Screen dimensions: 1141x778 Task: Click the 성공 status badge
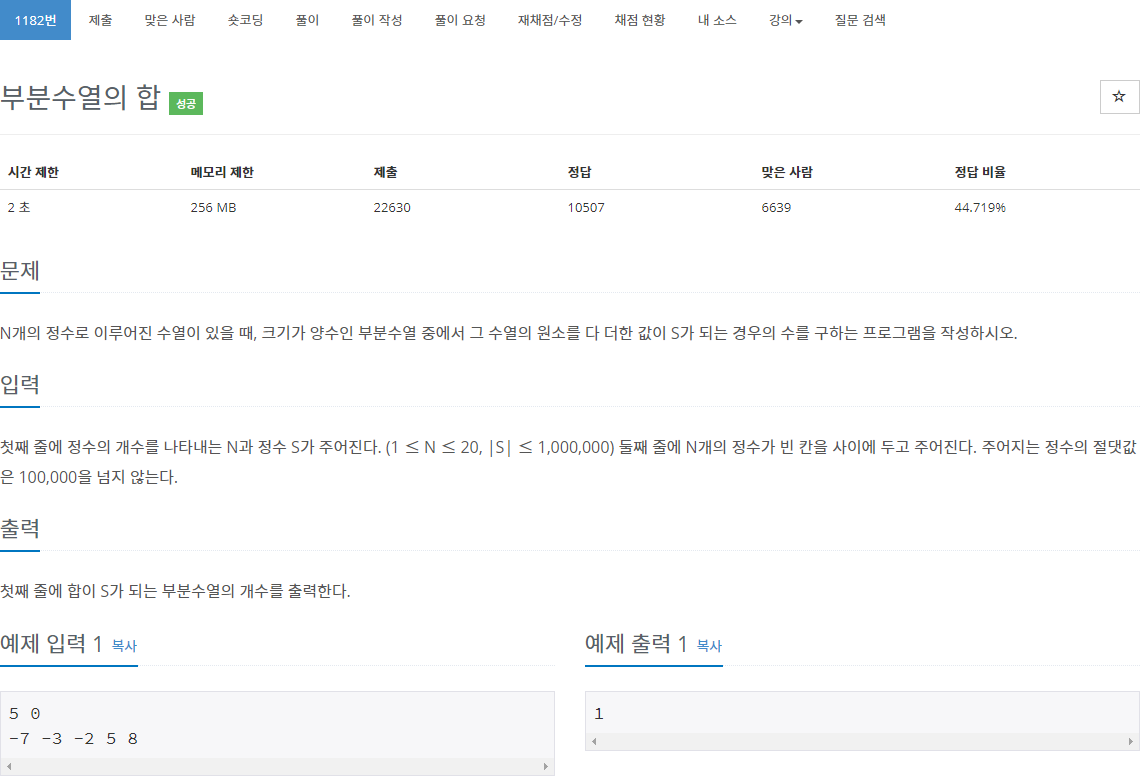(x=186, y=103)
